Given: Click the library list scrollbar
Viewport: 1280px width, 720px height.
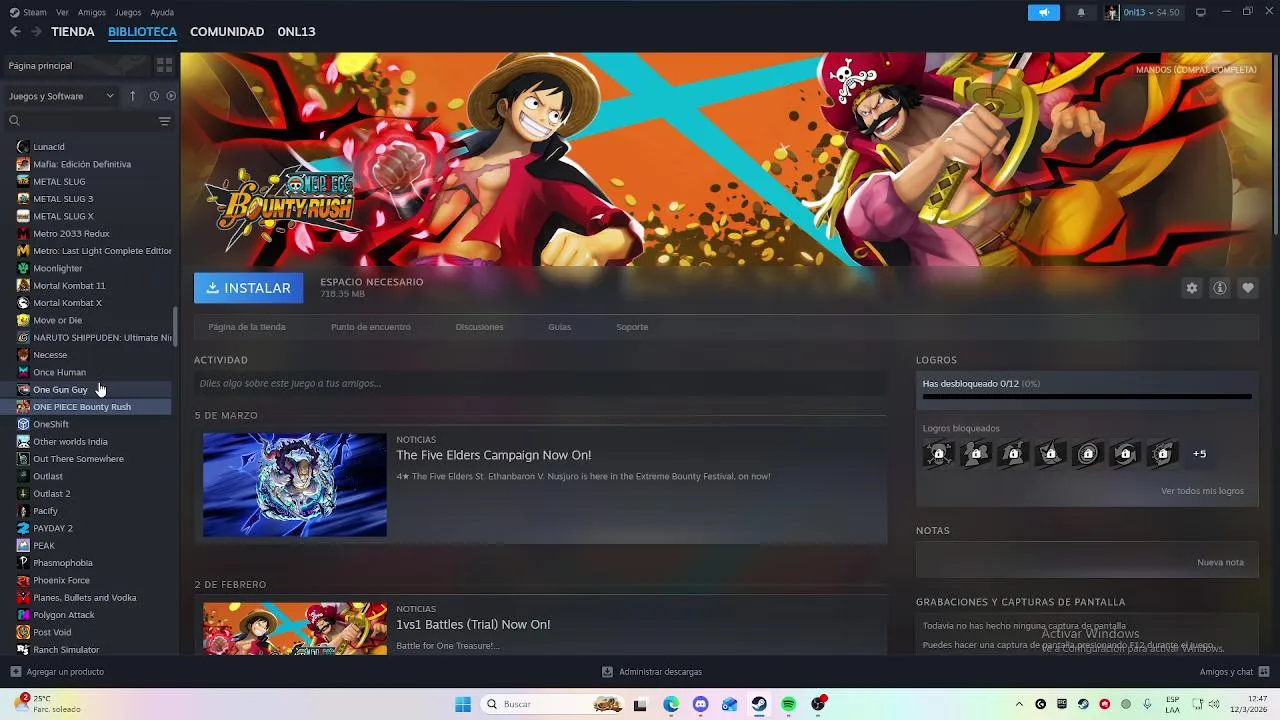Looking at the screenshot, I should (x=175, y=328).
